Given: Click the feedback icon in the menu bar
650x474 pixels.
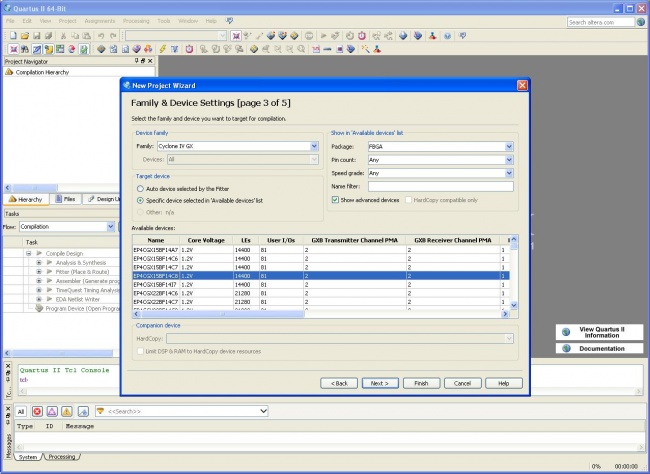Looking at the screenshot, I should (229, 21).
